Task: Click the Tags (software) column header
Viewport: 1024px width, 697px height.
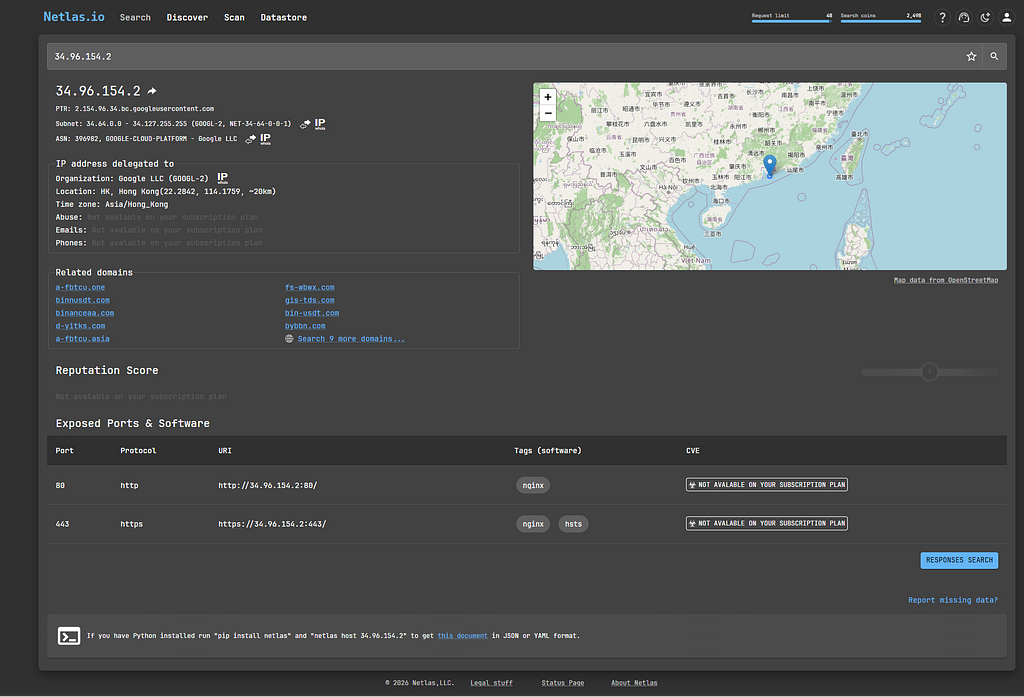Action: 547,451
